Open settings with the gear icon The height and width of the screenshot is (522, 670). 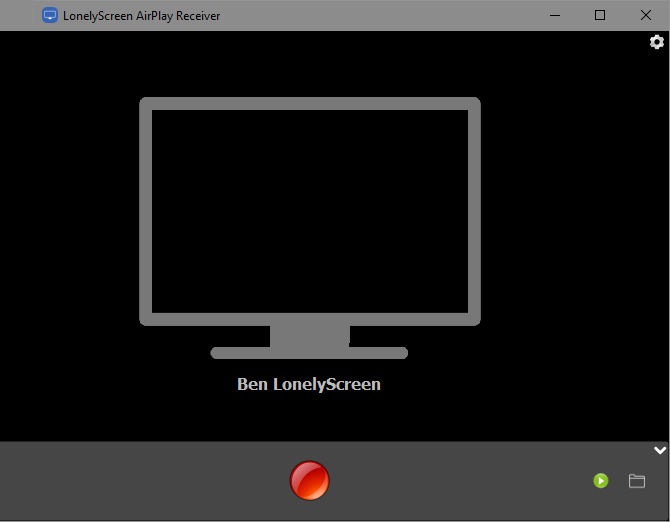point(657,42)
